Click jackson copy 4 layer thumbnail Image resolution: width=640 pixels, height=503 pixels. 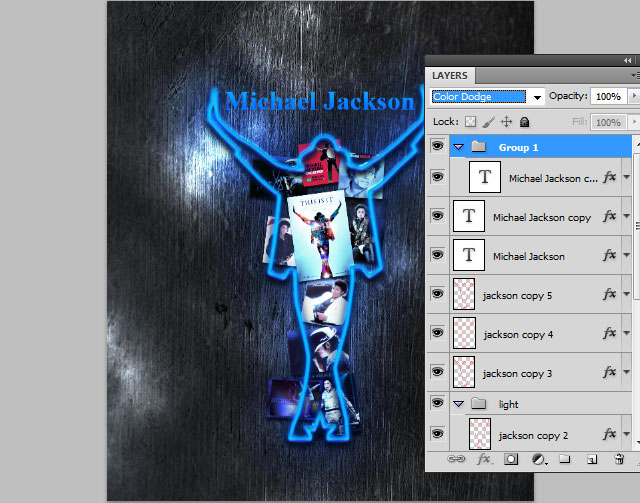click(x=464, y=333)
